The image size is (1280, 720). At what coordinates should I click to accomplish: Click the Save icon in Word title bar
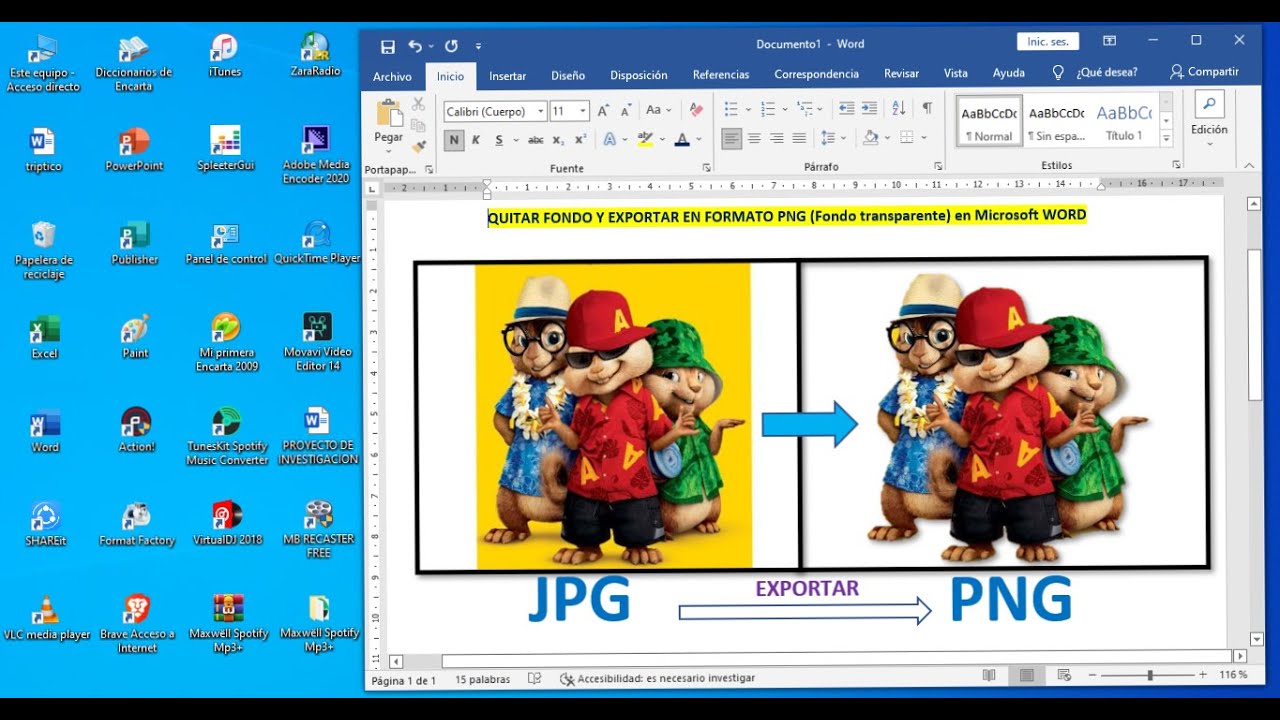point(388,46)
